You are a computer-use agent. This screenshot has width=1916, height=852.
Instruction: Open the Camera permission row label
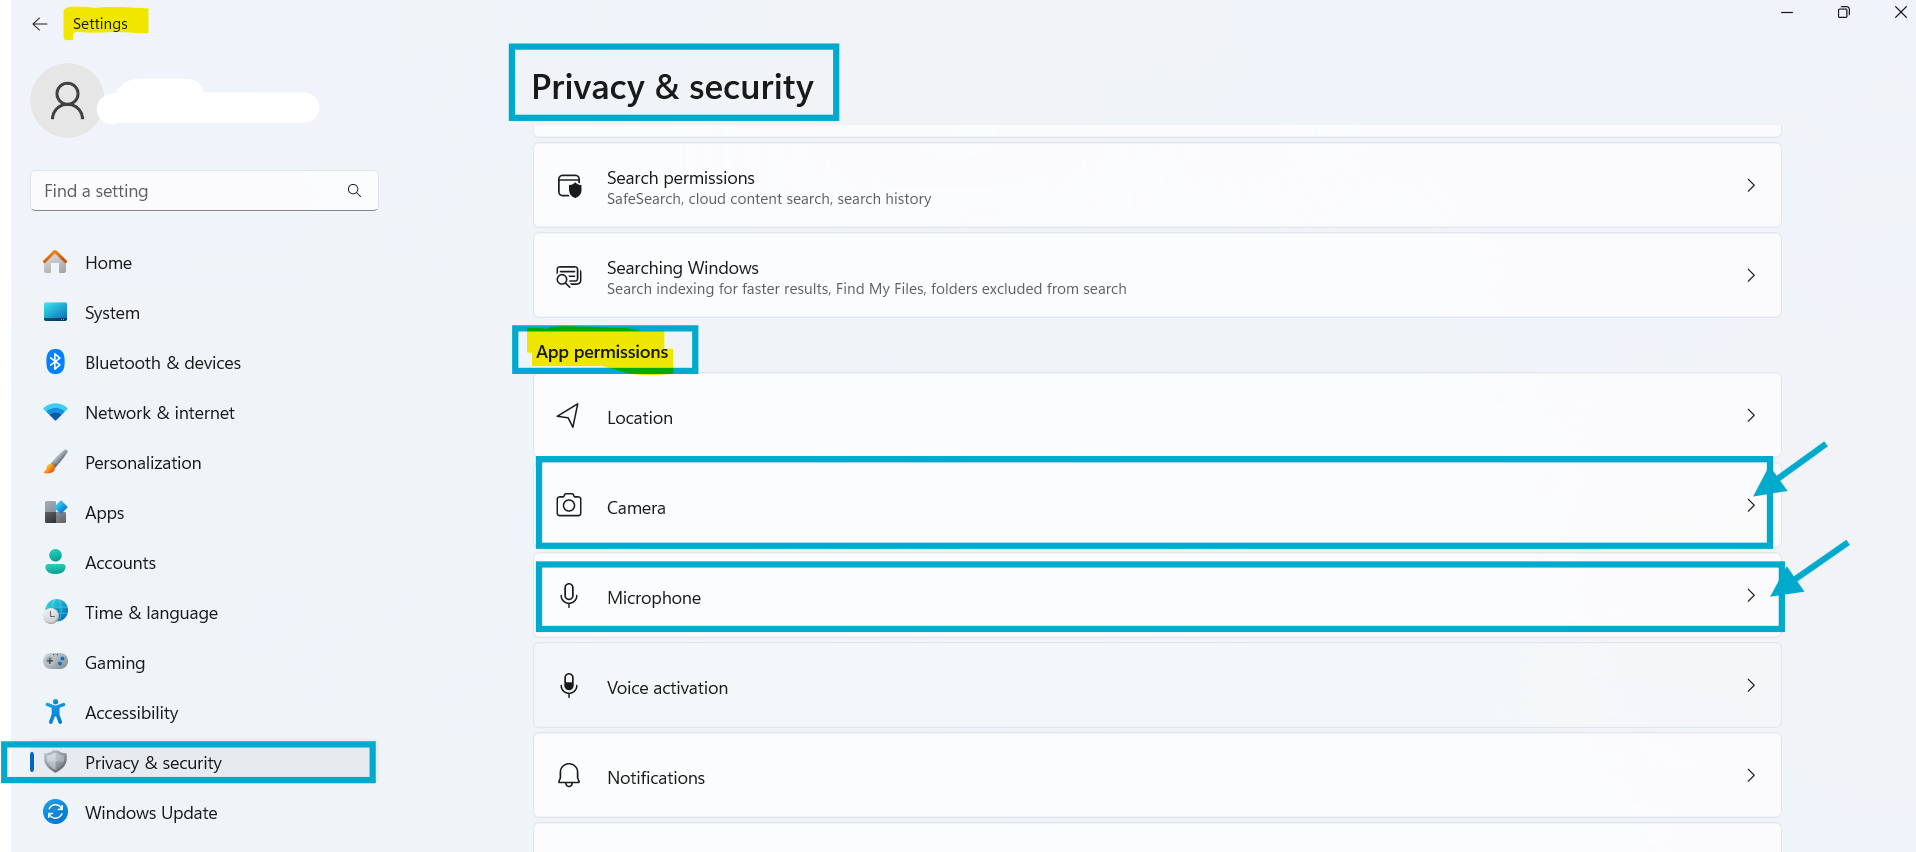[x=636, y=508]
